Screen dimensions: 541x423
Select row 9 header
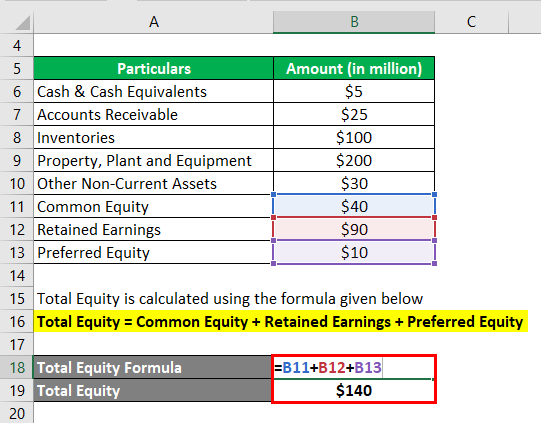coord(17,160)
